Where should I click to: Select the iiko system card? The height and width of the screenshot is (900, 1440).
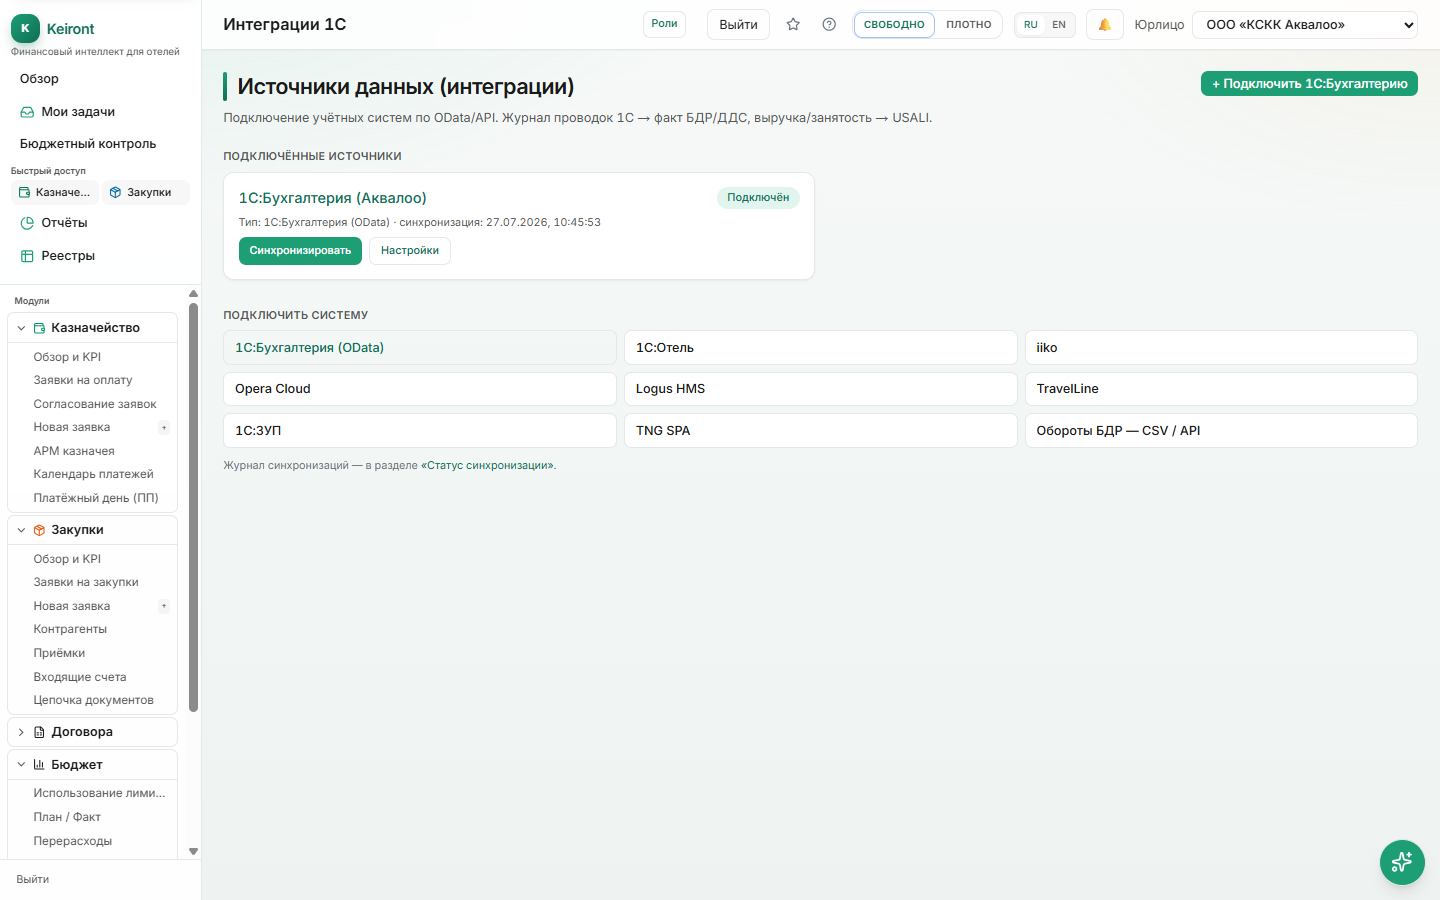(x=1221, y=348)
